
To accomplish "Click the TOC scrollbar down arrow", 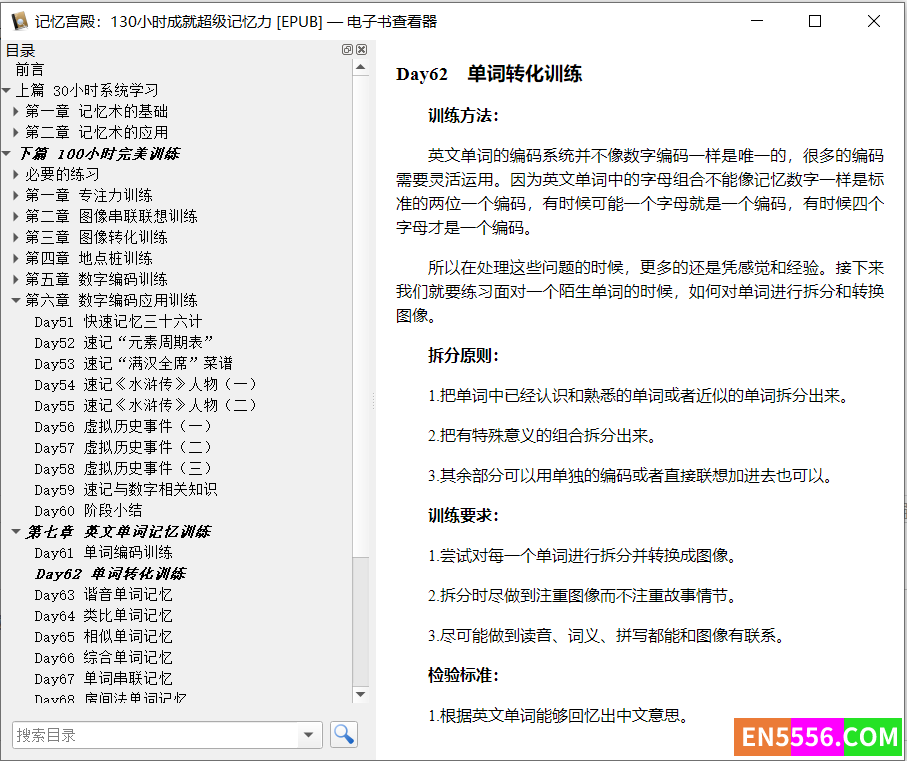I will pyautogui.click(x=360, y=694).
